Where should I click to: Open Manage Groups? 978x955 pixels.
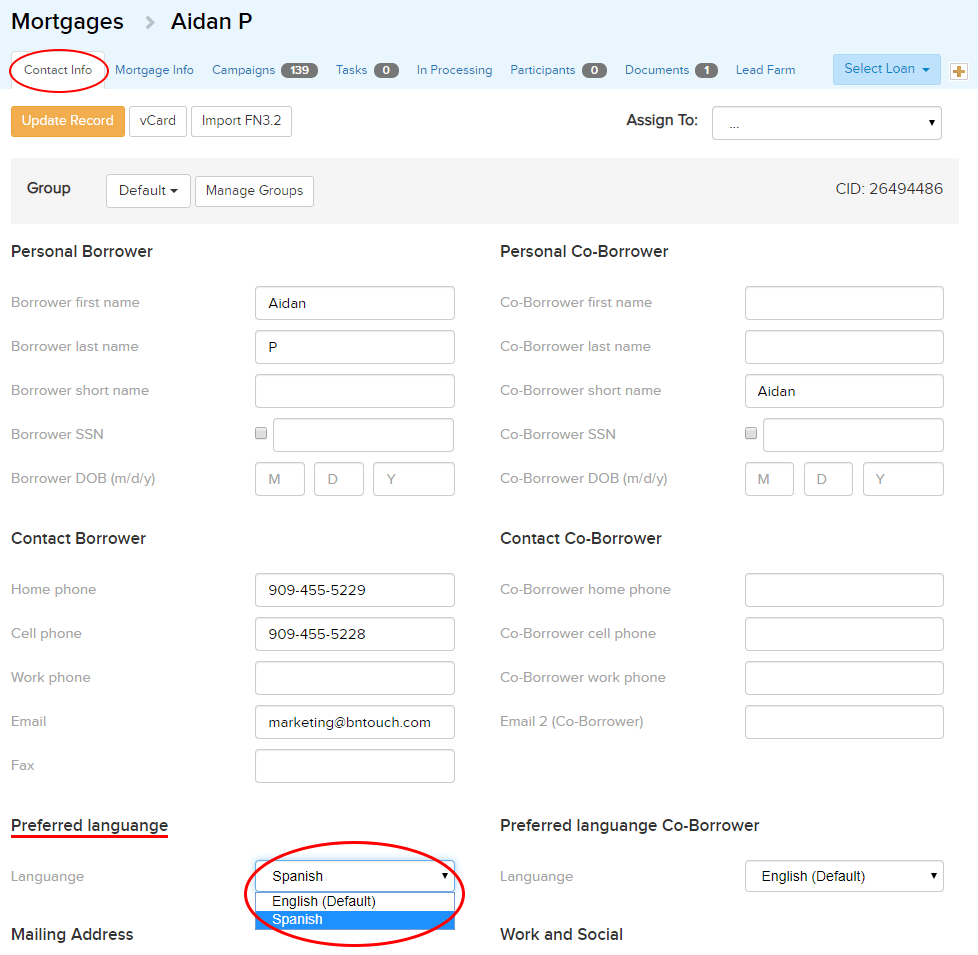point(254,191)
